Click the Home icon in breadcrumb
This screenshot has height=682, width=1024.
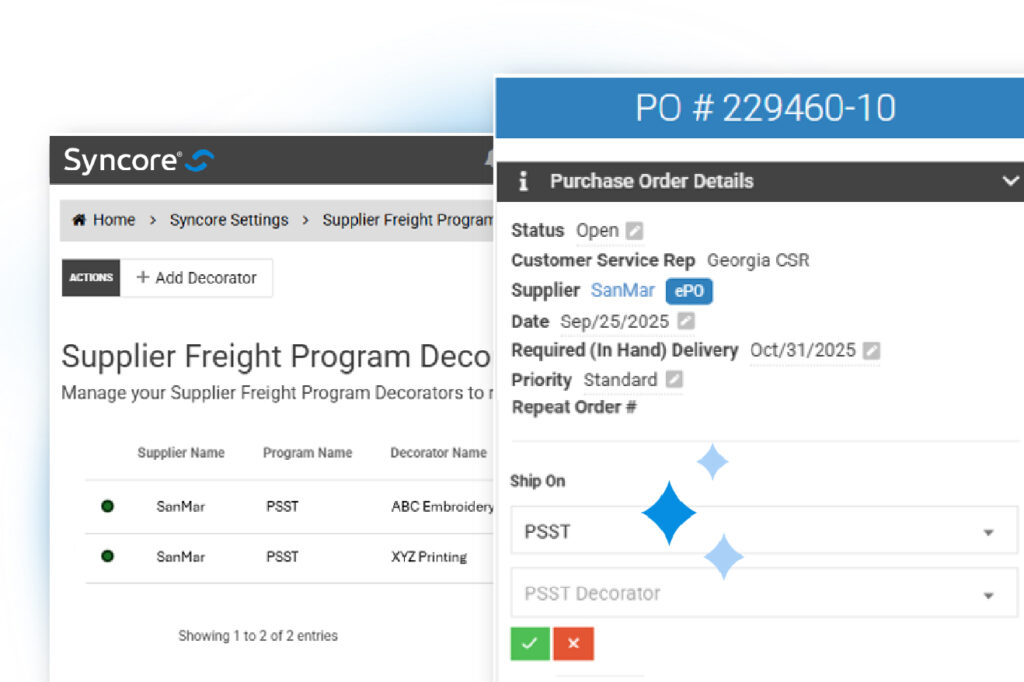[x=79, y=220]
